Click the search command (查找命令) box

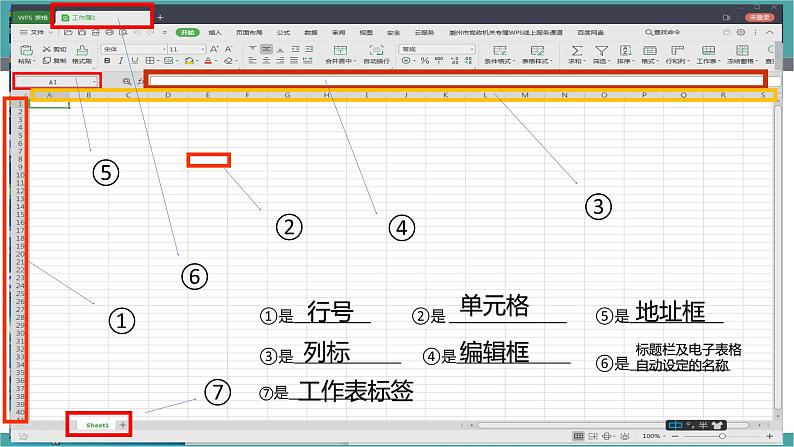[x=662, y=32]
